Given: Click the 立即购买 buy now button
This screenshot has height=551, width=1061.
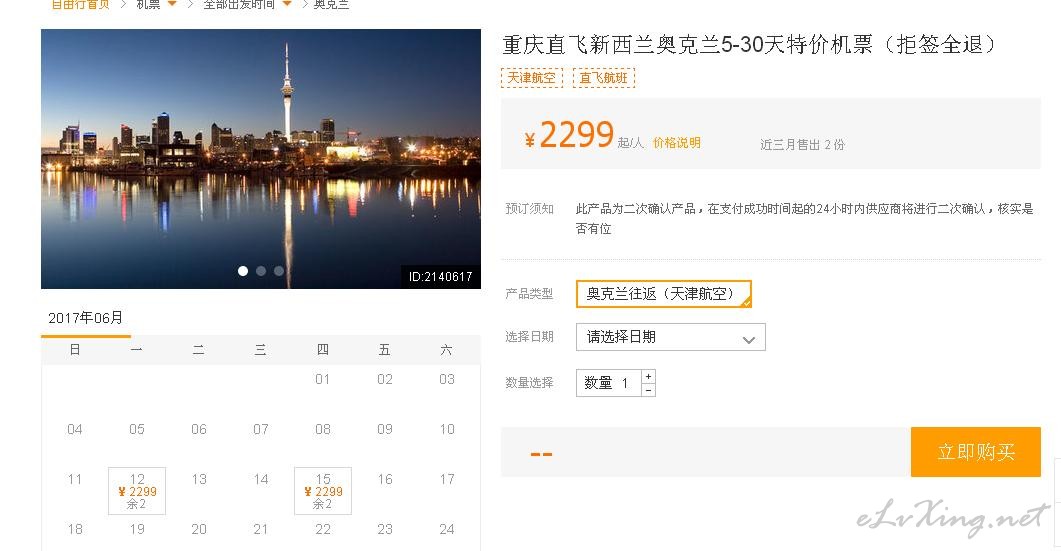Looking at the screenshot, I should pos(975,451).
